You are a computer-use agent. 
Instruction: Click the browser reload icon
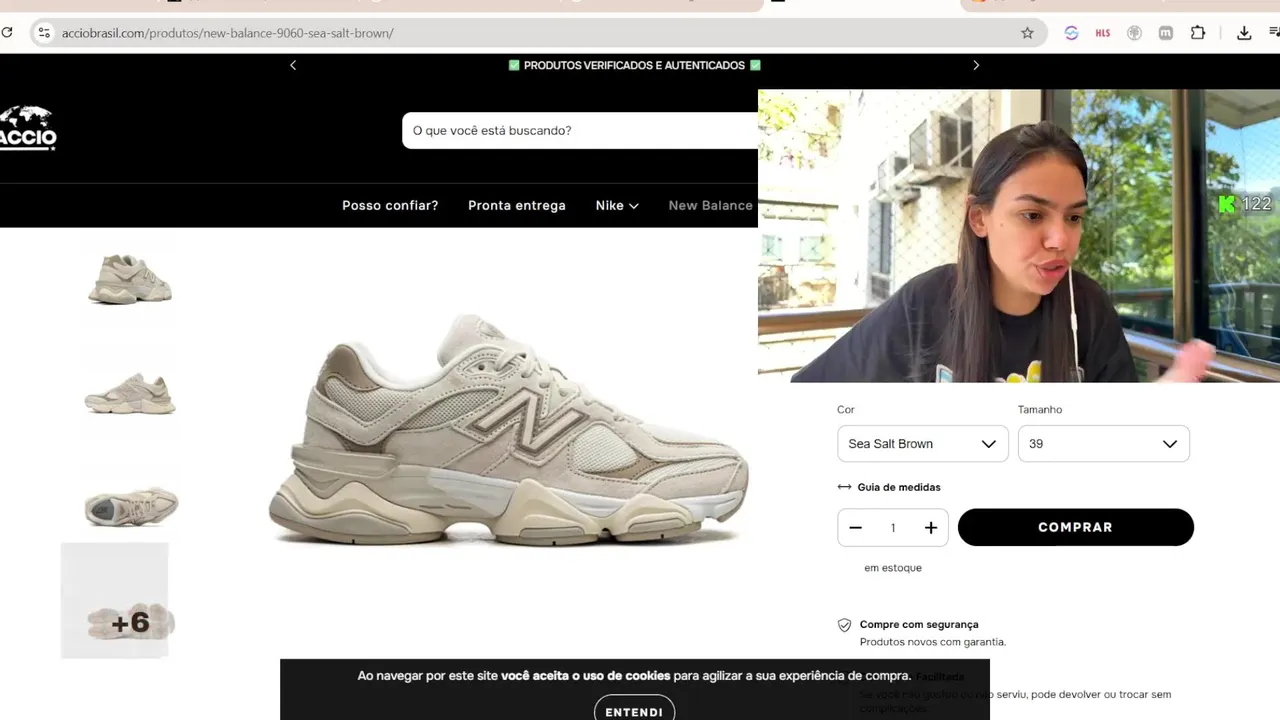(x=6, y=33)
